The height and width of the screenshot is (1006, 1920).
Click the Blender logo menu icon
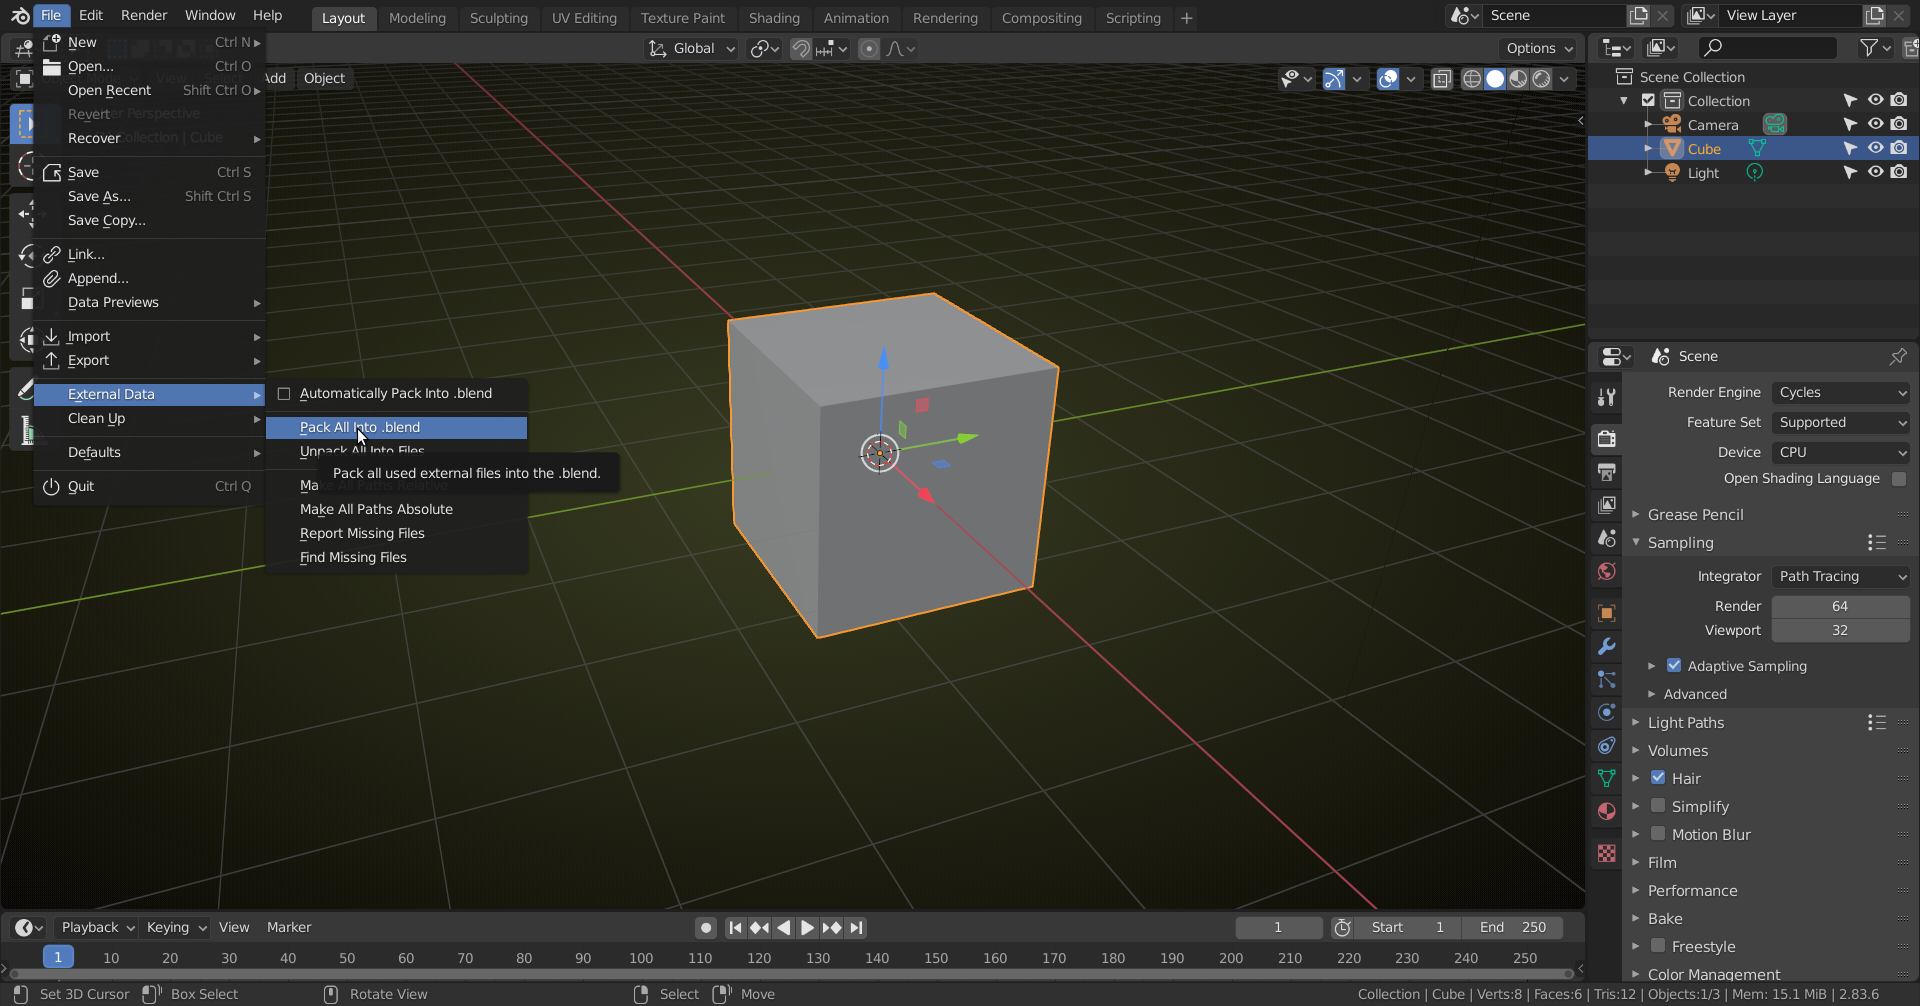click(x=19, y=15)
